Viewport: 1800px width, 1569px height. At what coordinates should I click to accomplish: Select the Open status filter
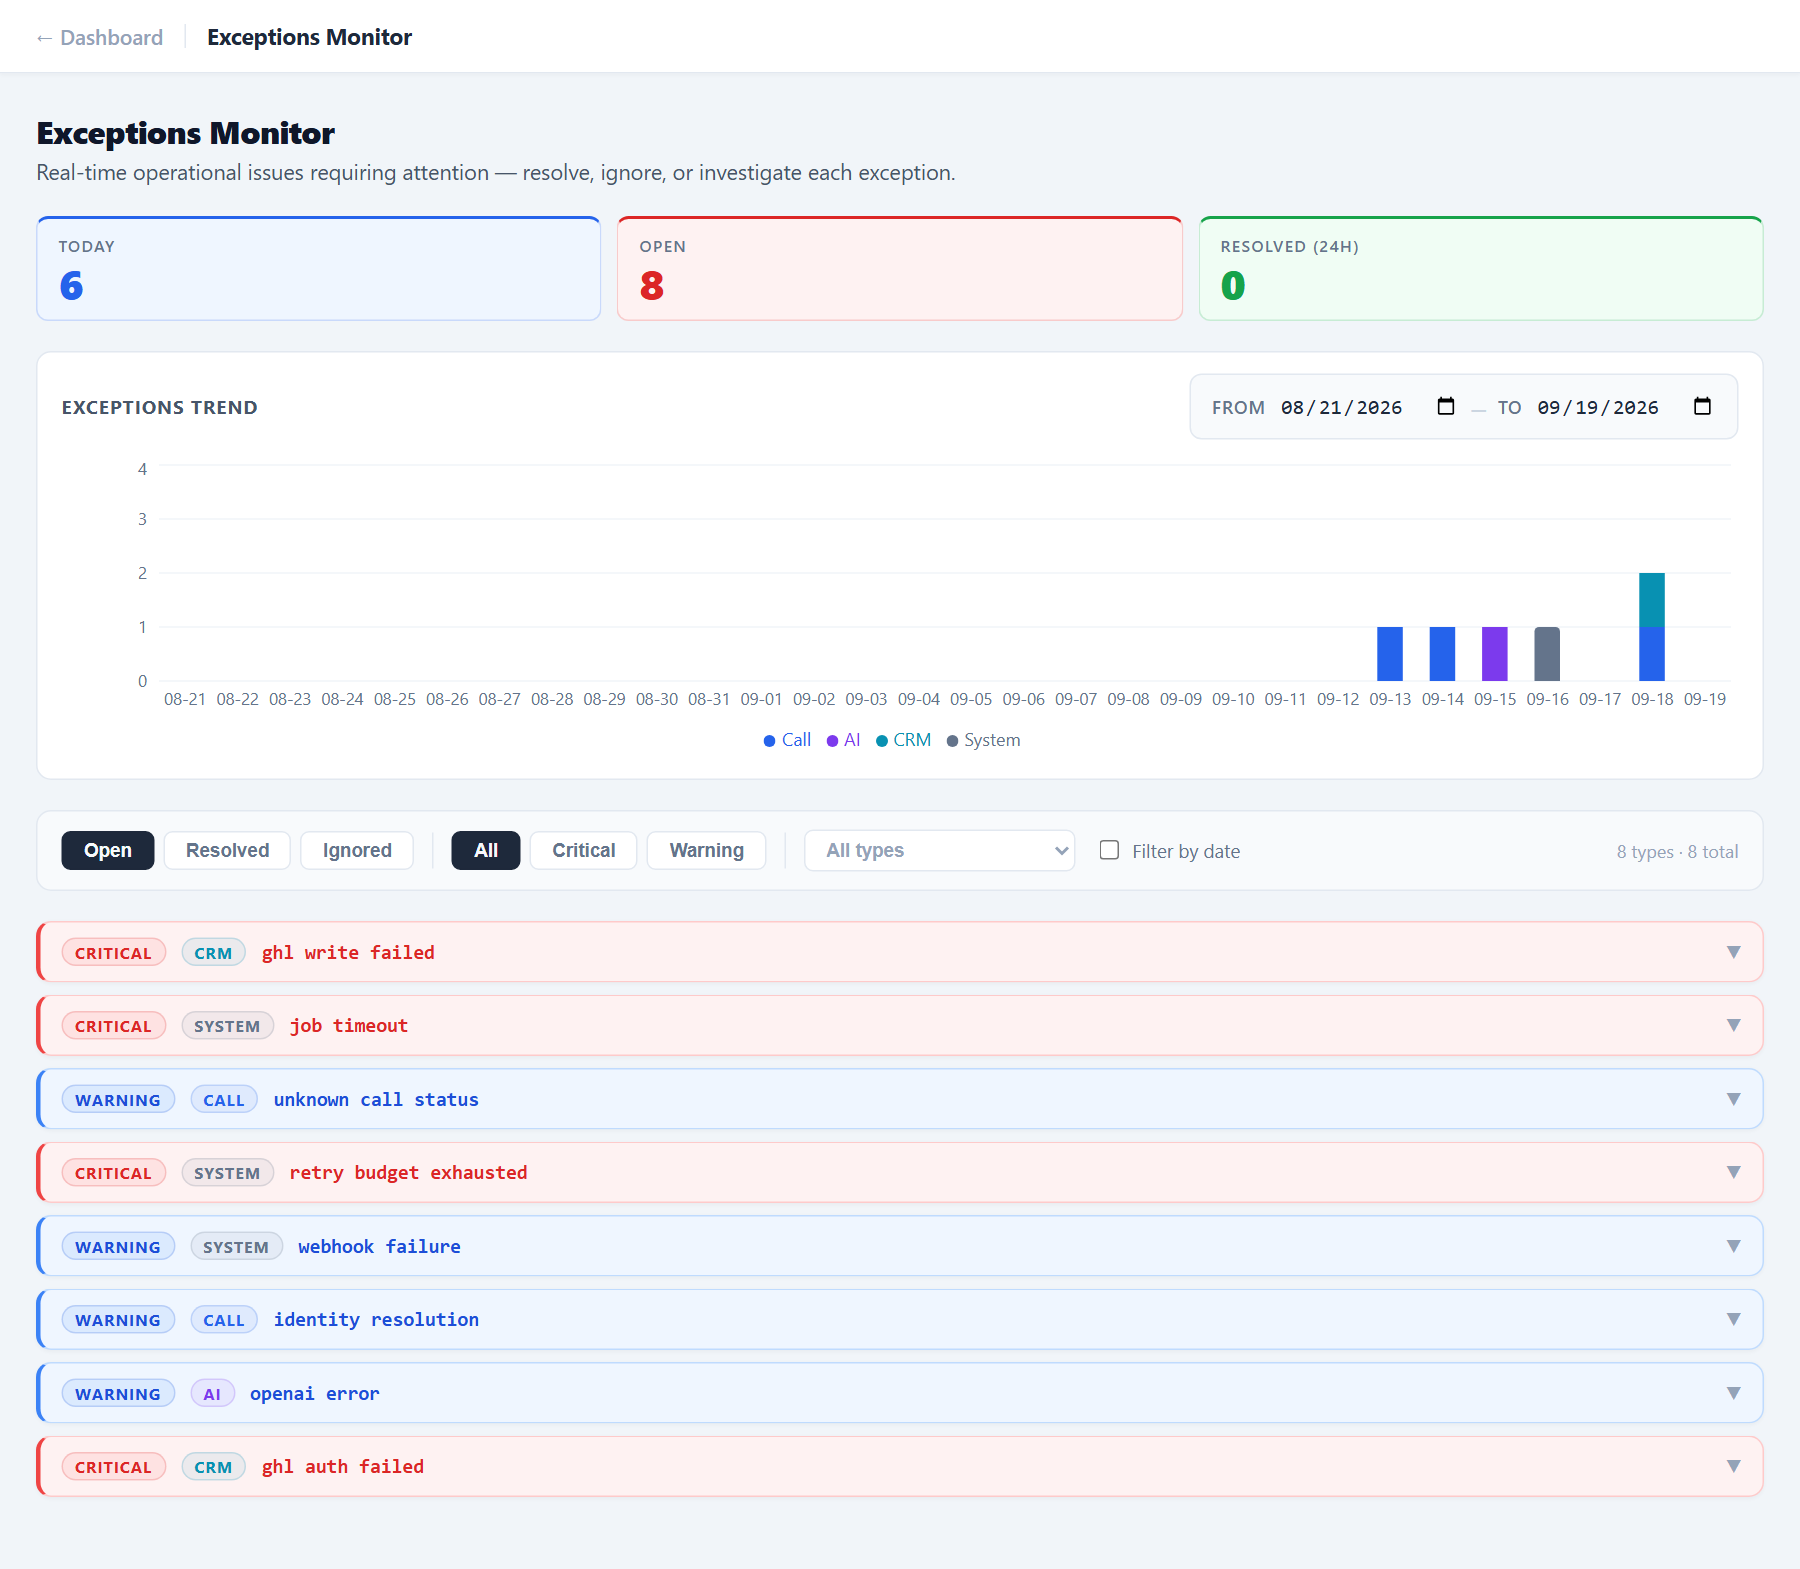point(108,850)
